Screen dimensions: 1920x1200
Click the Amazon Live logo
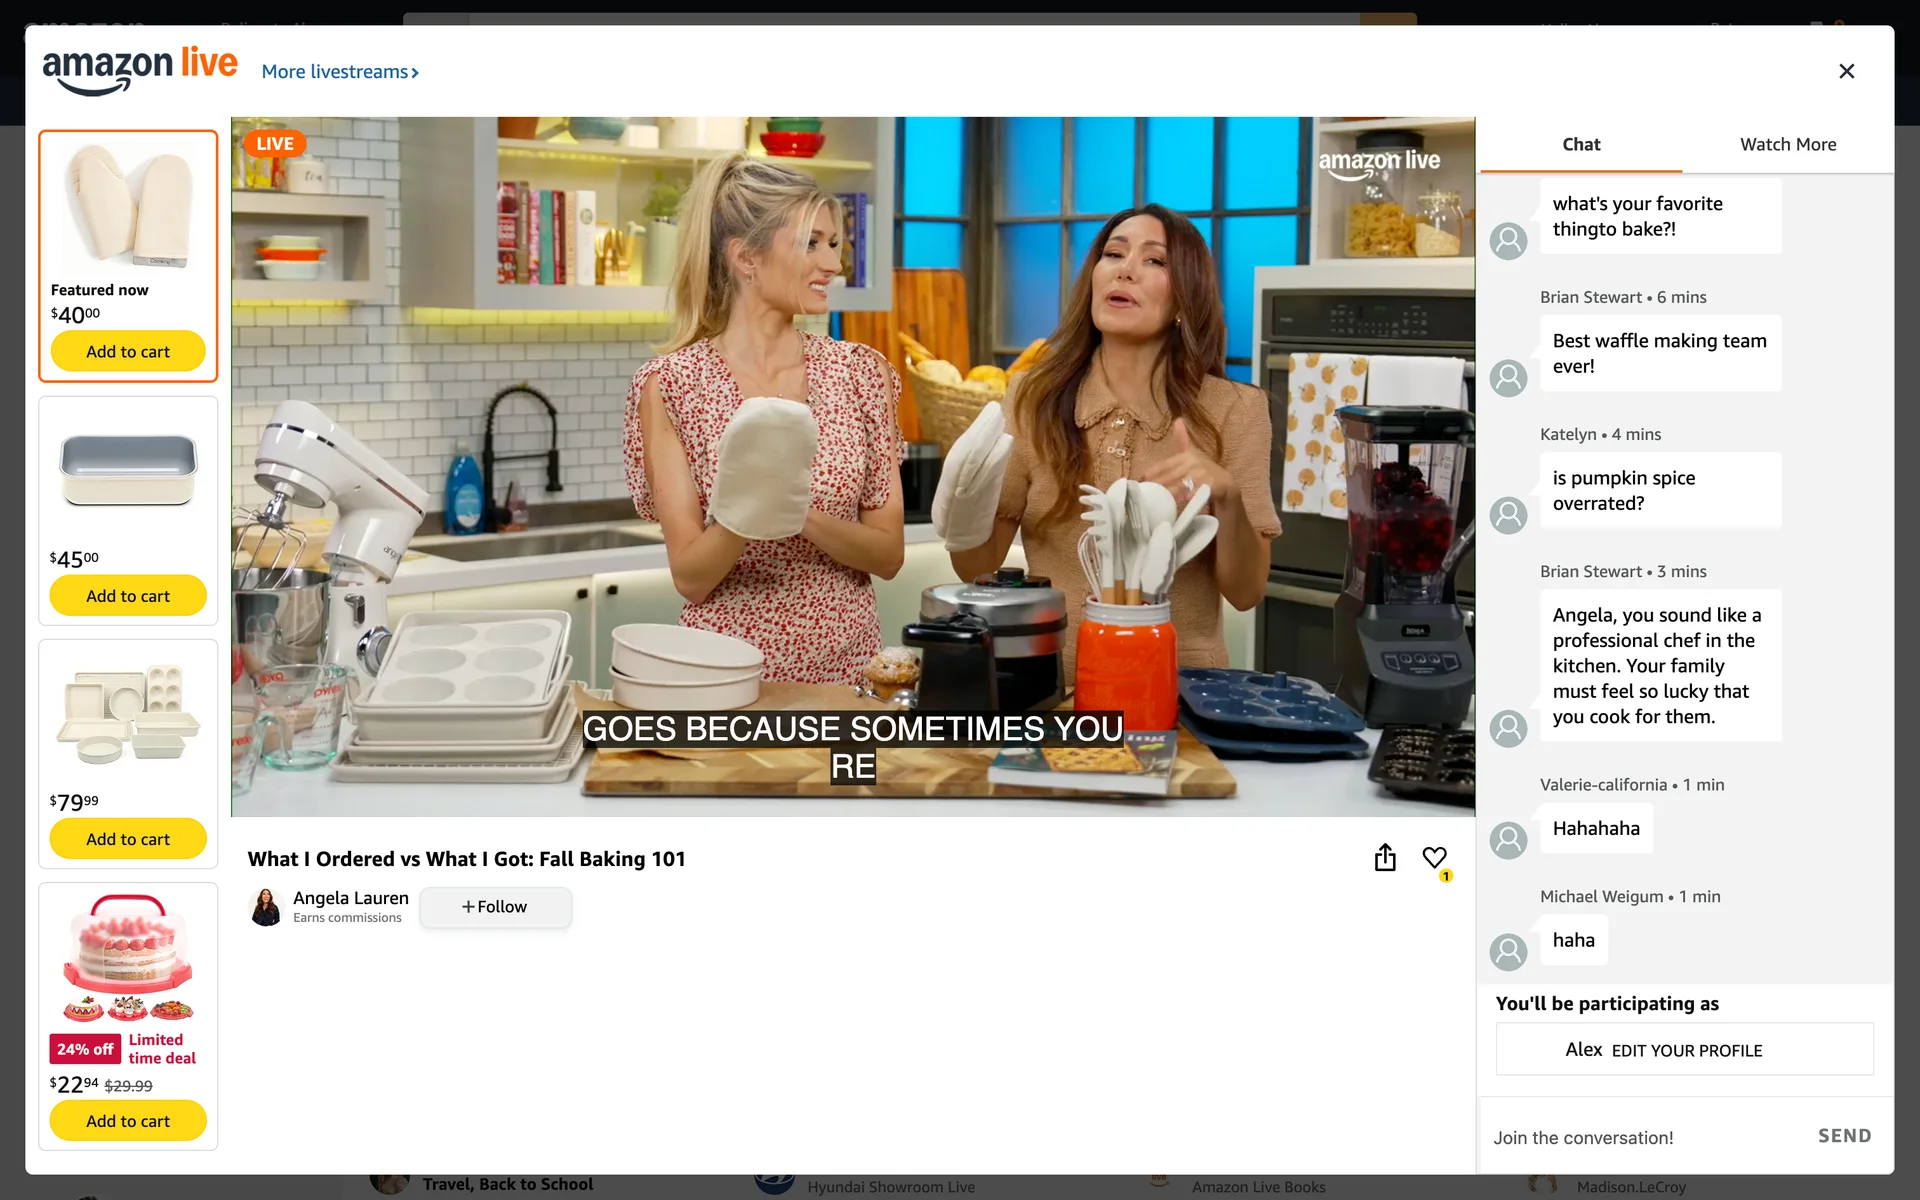pos(140,70)
